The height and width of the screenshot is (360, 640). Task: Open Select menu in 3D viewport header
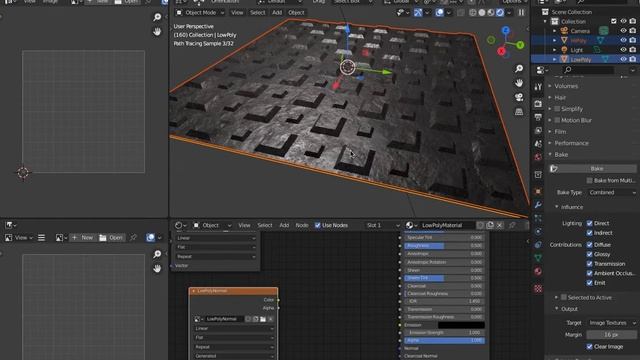tap(258, 13)
